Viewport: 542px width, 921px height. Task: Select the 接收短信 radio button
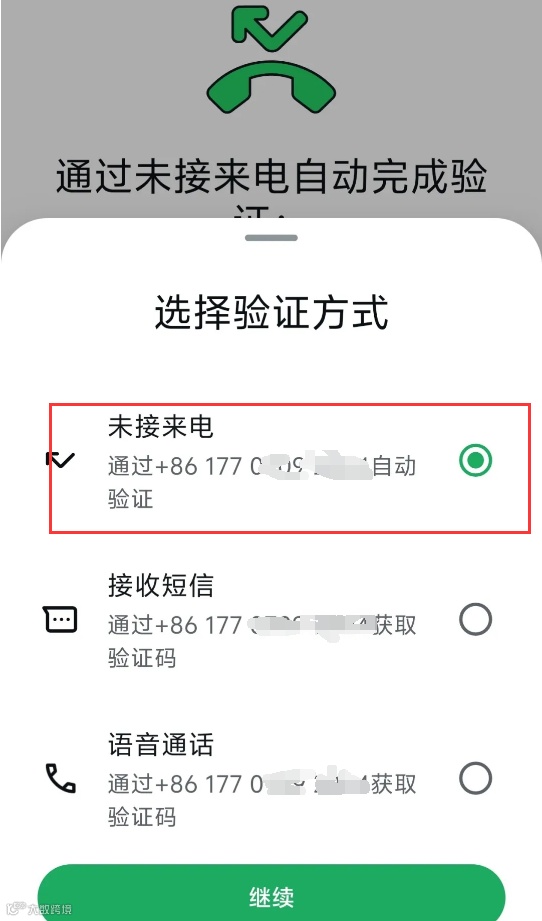click(x=475, y=619)
